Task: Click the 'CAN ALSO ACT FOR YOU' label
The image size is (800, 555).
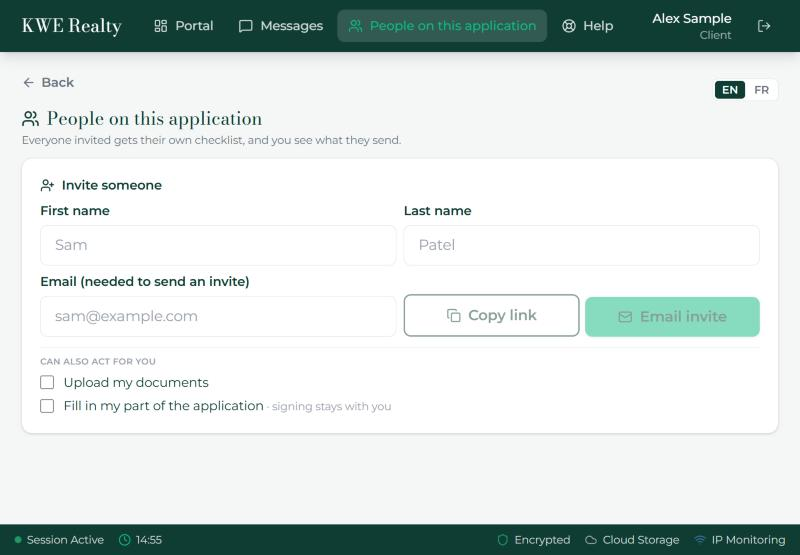Action: pos(98,361)
